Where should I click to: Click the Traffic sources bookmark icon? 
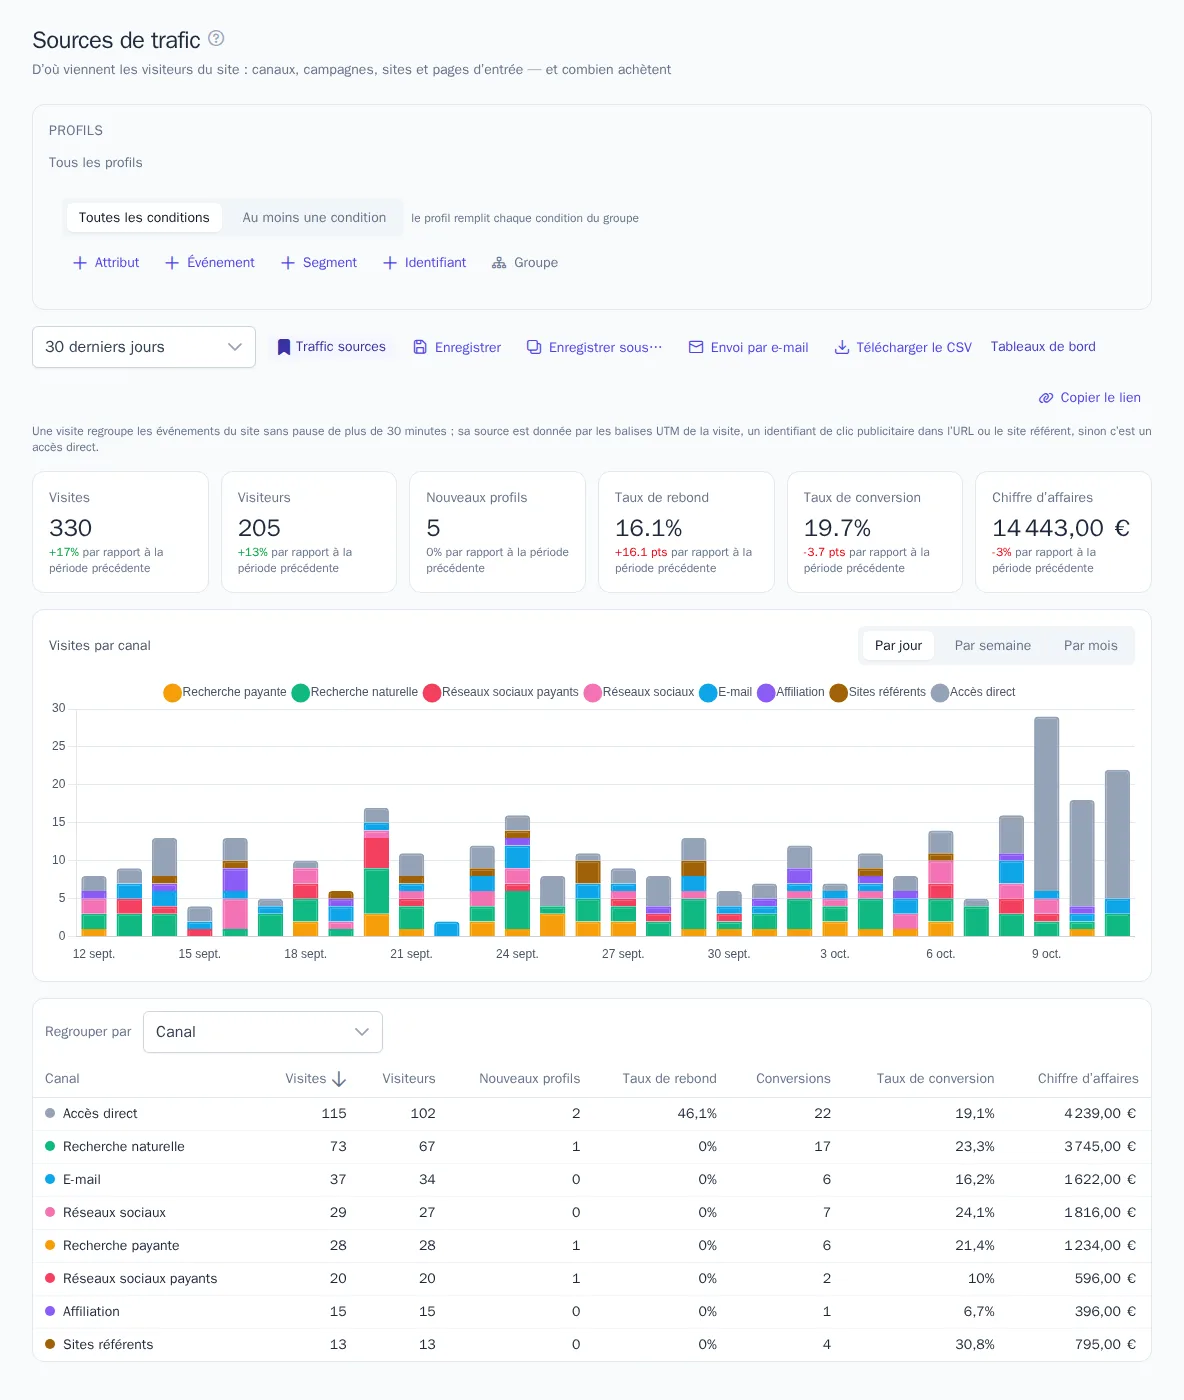coord(284,347)
